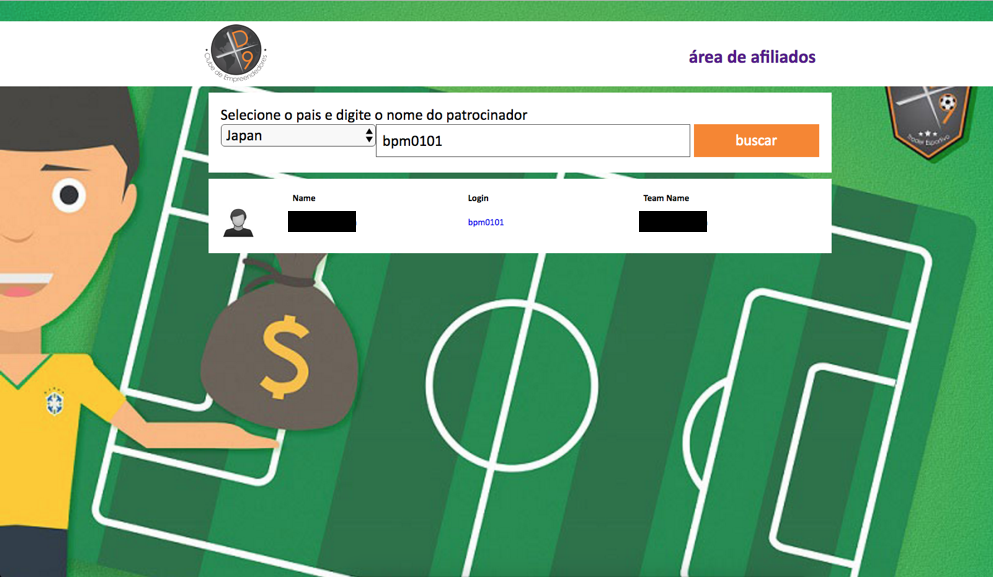Click the Team Name column header
Image resolution: width=993 pixels, height=577 pixels.
tap(666, 198)
